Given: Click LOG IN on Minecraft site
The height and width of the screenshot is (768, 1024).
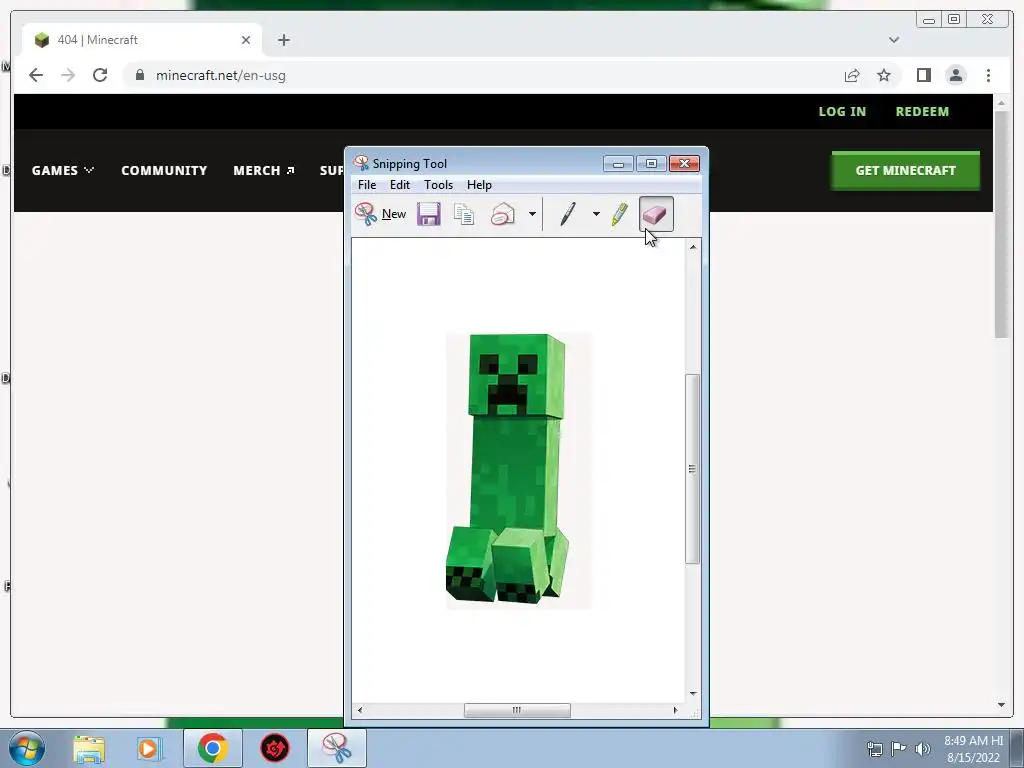Looking at the screenshot, I should (842, 112).
